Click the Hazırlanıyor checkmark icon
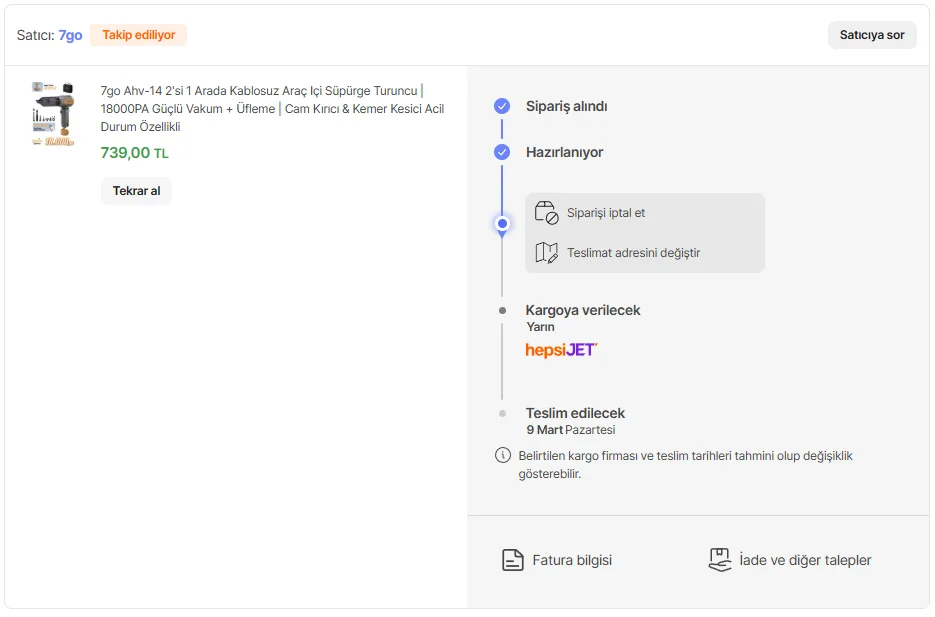This screenshot has width=935, height=617. click(502, 152)
